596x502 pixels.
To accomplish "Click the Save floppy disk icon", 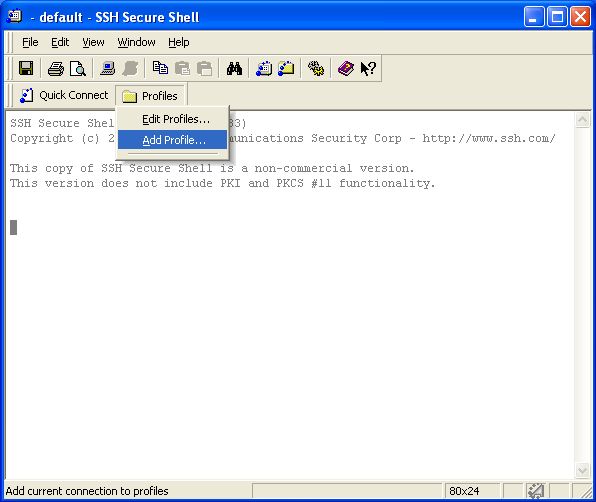I will click(26, 68).
